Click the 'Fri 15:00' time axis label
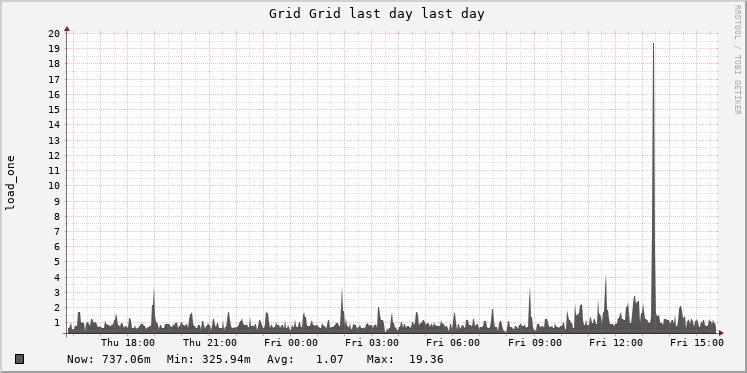The height and width of the screenshot is (373, 747). [x=697, y=343]
